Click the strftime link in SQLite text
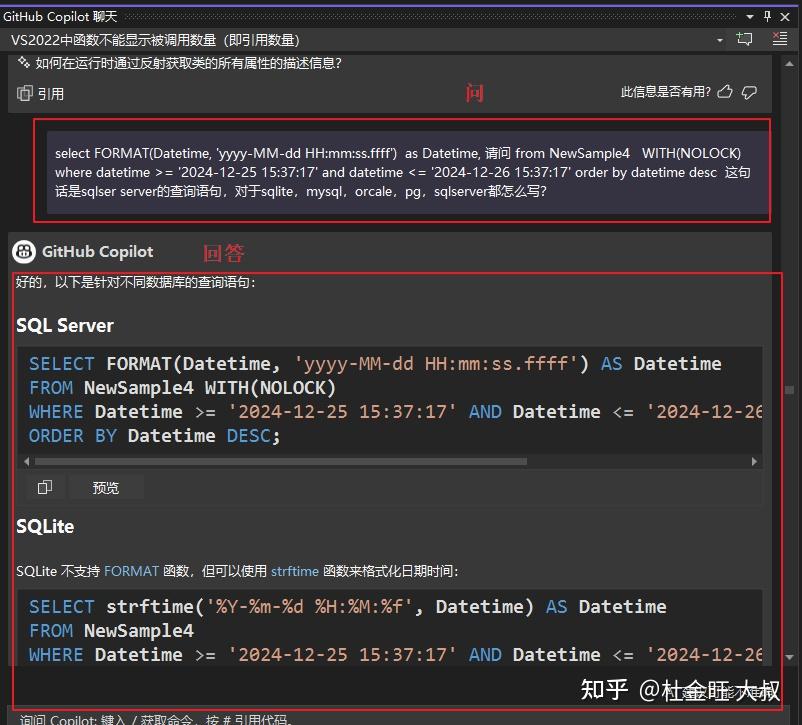This screenshot has height=725, width=802. (294, 571)
